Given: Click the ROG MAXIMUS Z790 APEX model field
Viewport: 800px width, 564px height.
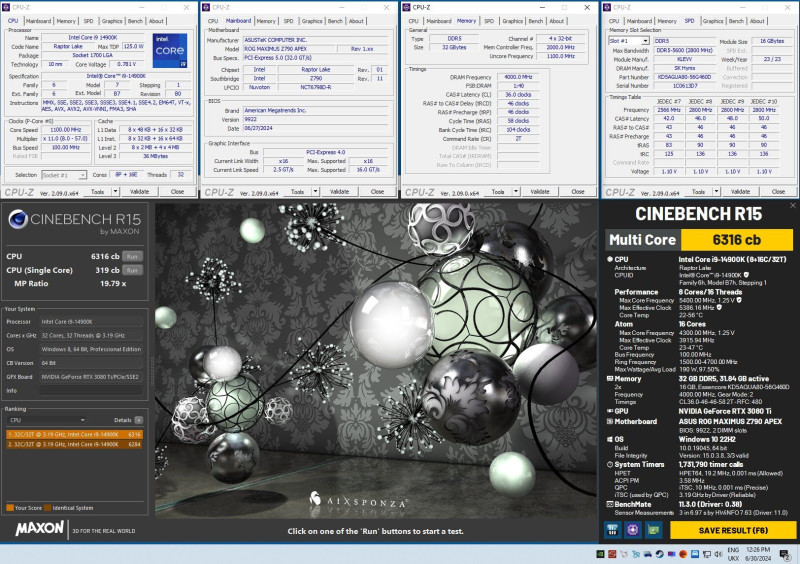Looking at the screenshot, I should pyautogui.click(x=290, y=49).
